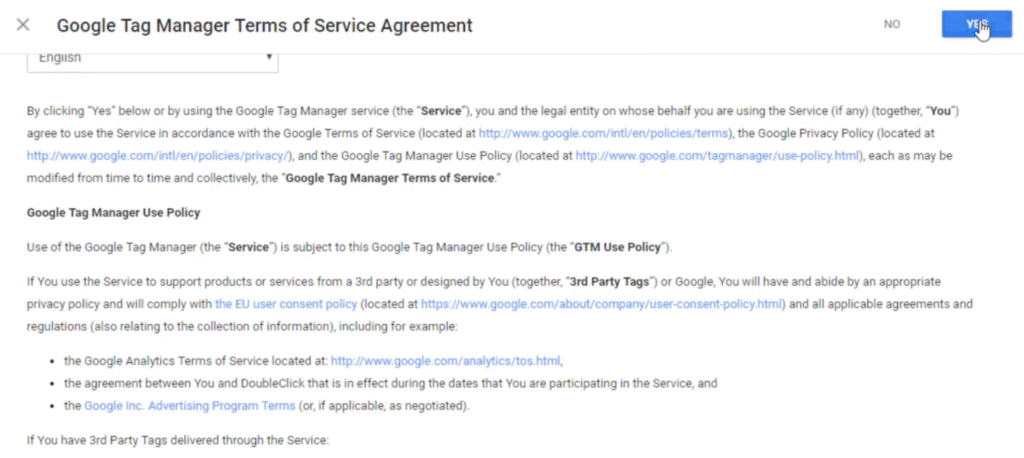Accept the agreement with the YES button
Viewport: 1024px width, 458px height.
coord(976,24)
